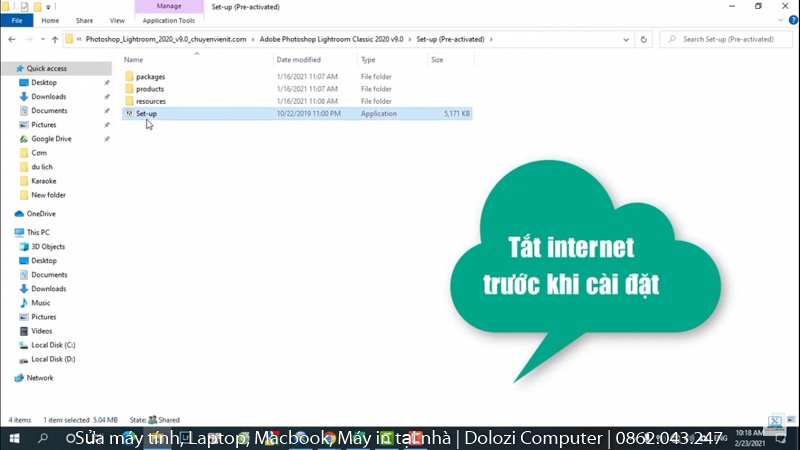The image size is (800, 450).
Task: Open Downloads under Quick access
Action: tap(48, 96)
